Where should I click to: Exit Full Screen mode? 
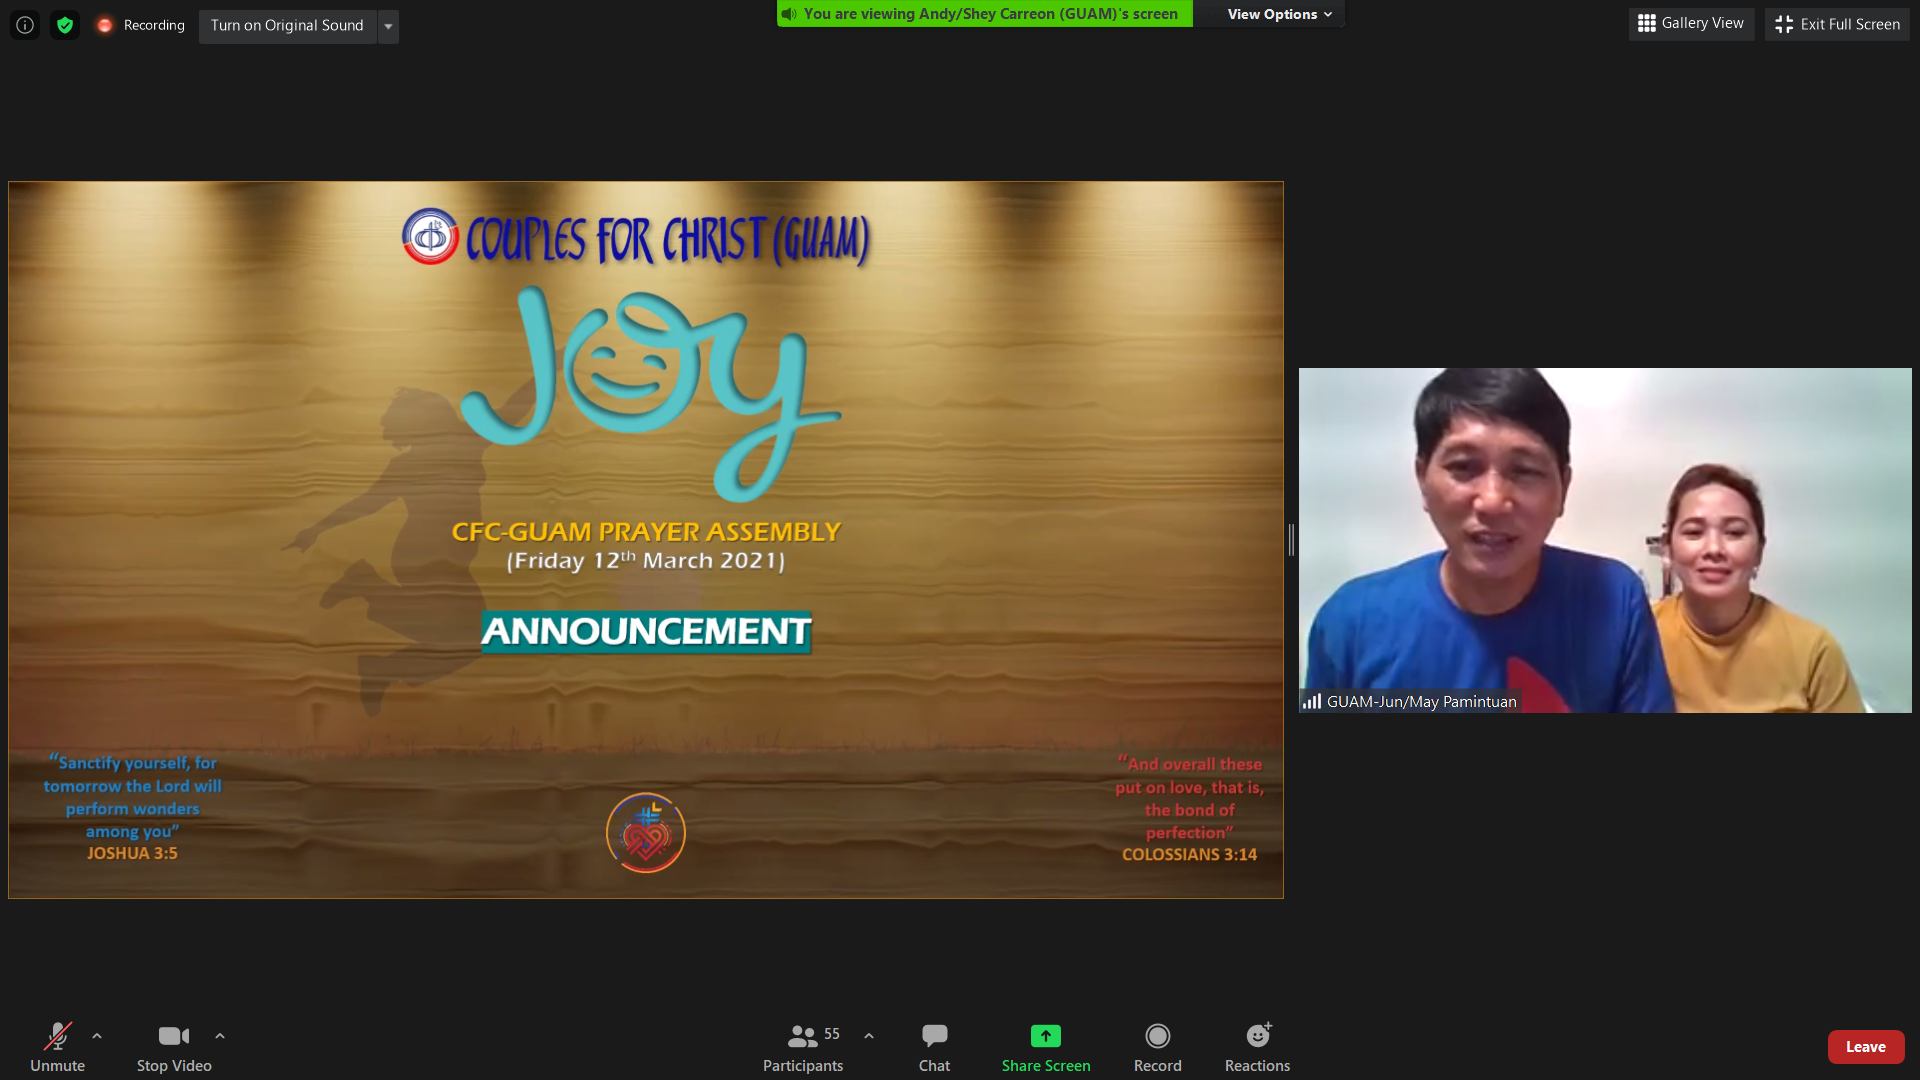click(x=1837, y=24)
